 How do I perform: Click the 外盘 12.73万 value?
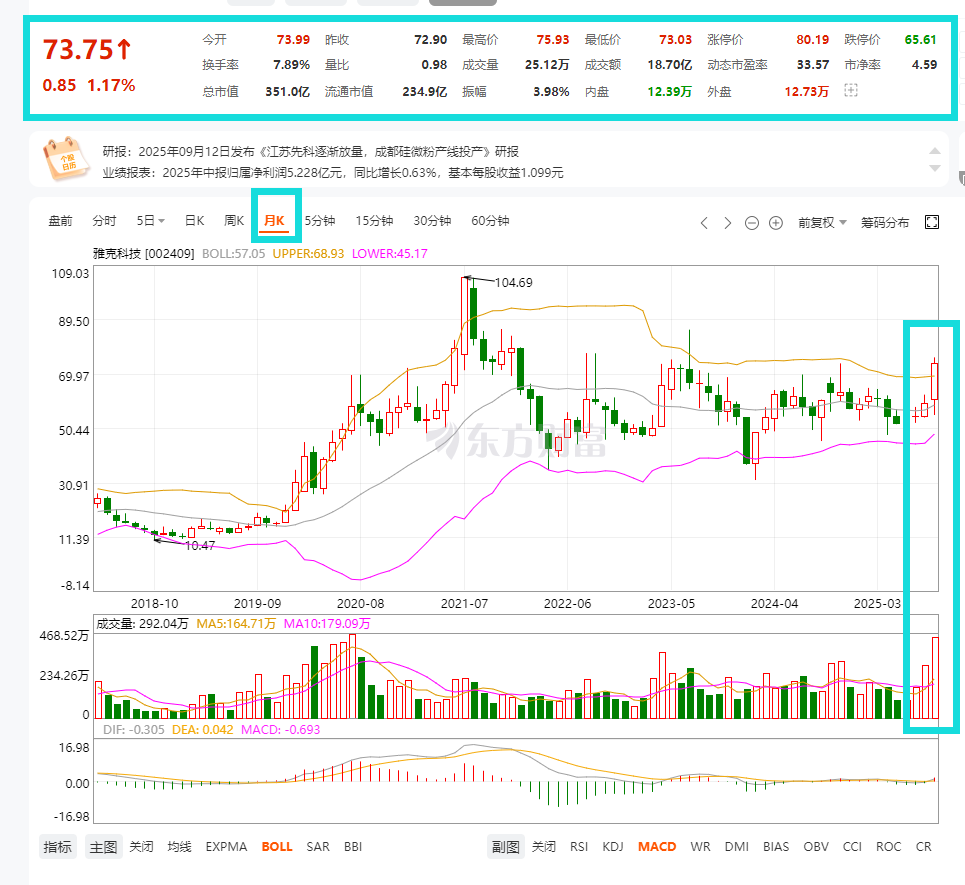[806, 92]
